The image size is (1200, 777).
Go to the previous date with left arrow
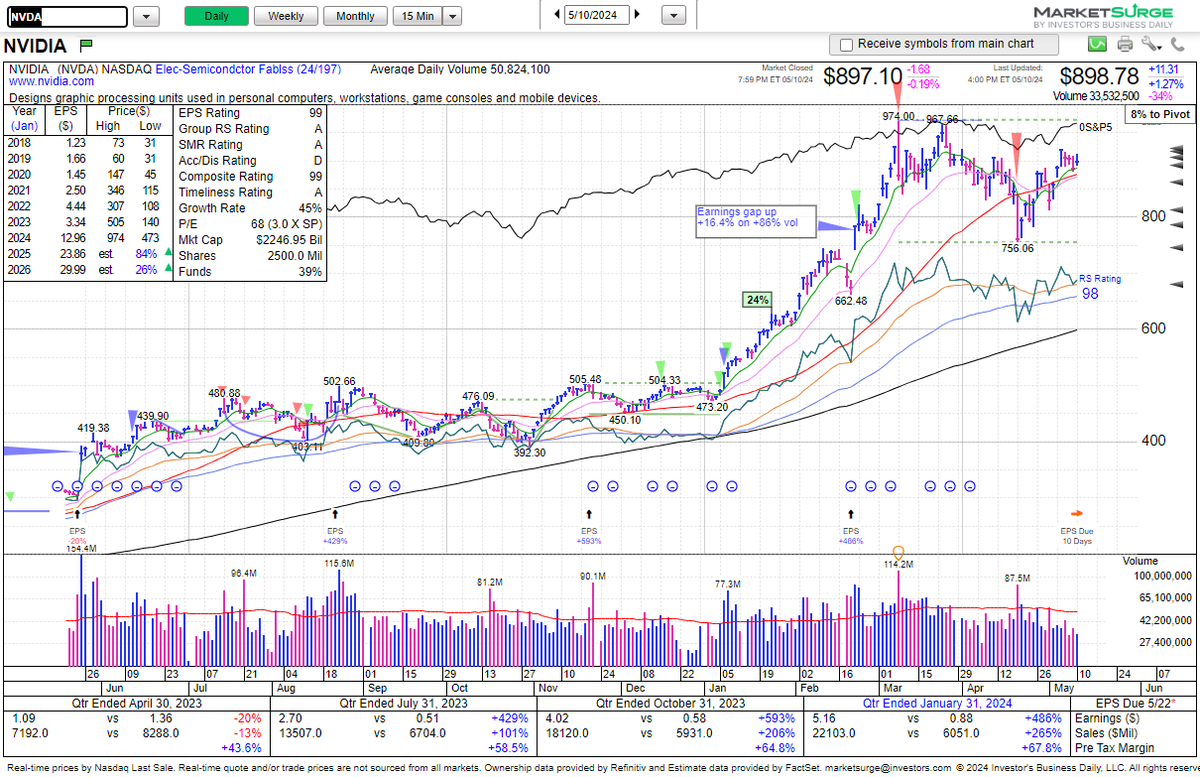point(557,15)
